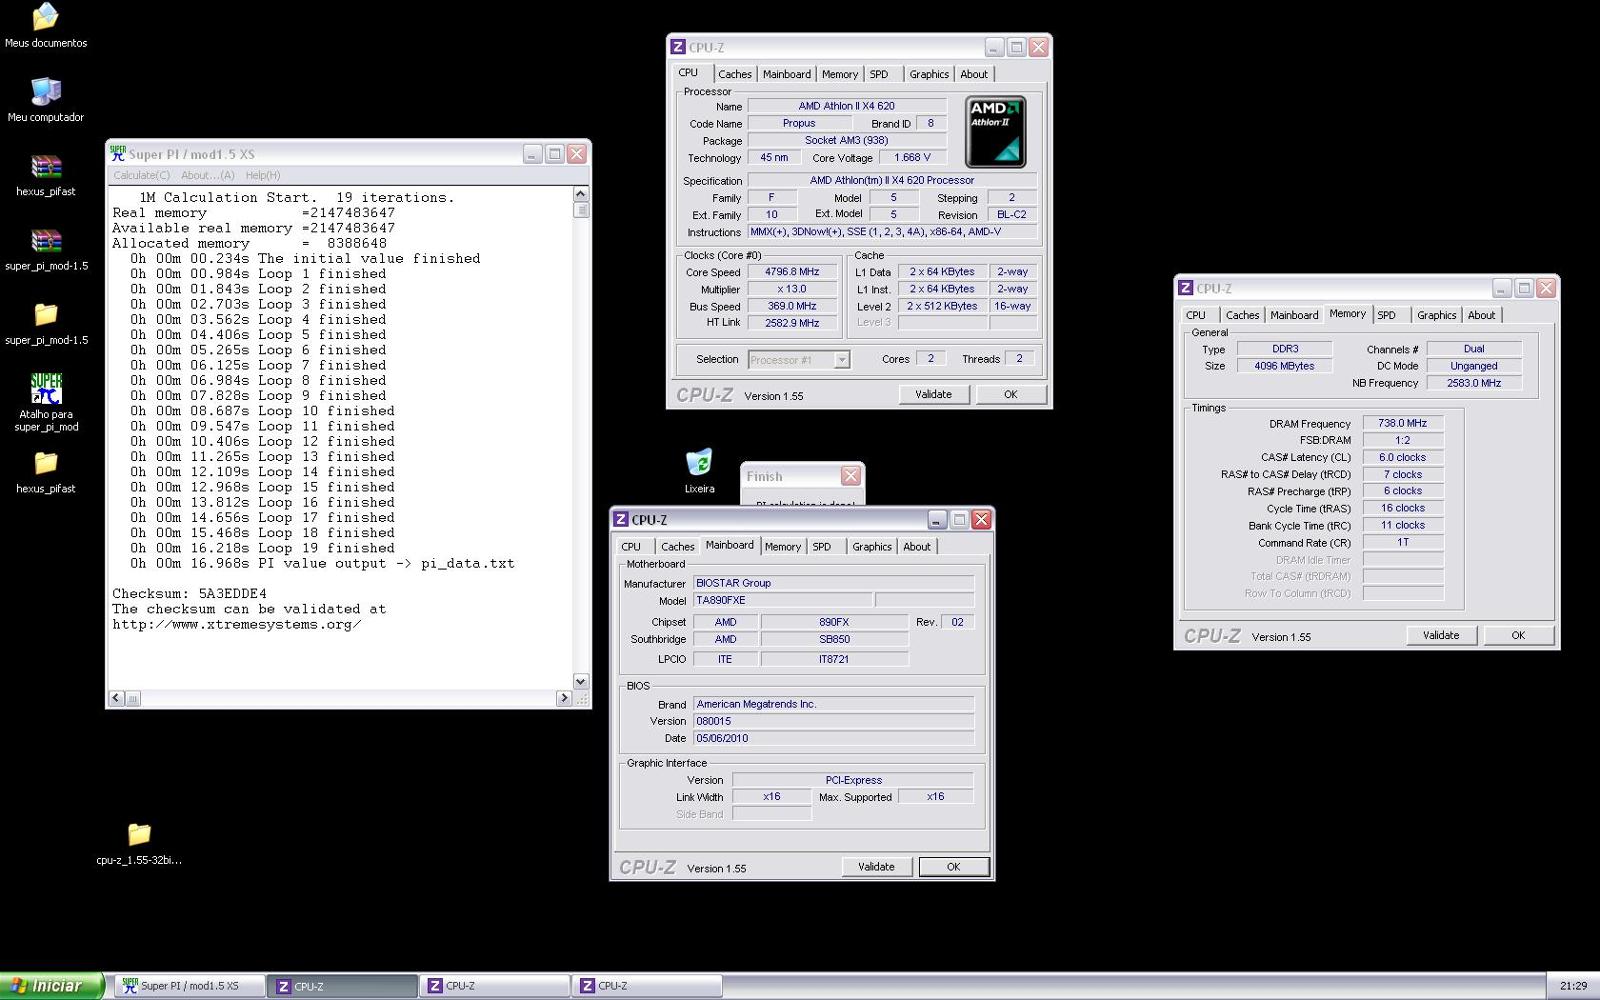This screenshot has width=1600, height=1000.
Task: Open Graphics tab in Mainboard CPU-Z window
Action: [872, 547]
